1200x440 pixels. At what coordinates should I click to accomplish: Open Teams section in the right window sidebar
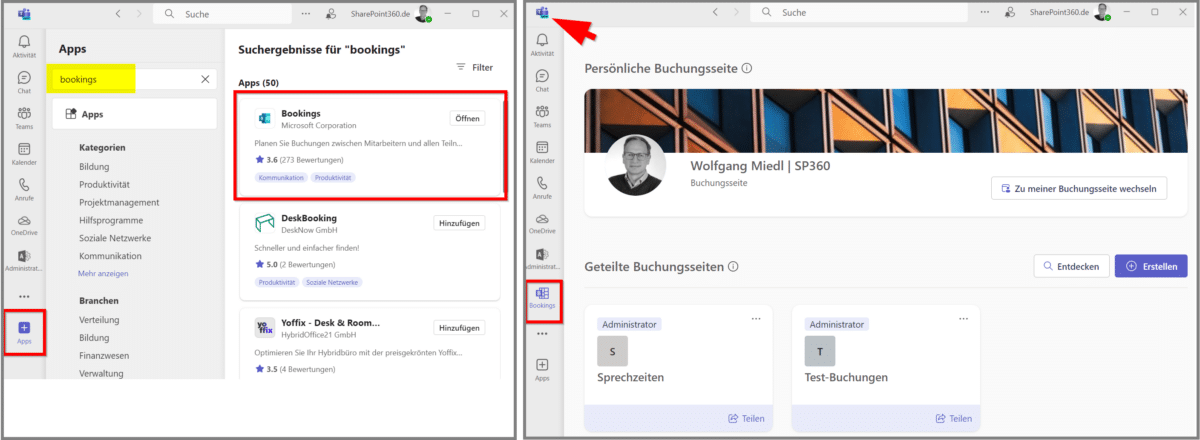[x=542, y=118]
